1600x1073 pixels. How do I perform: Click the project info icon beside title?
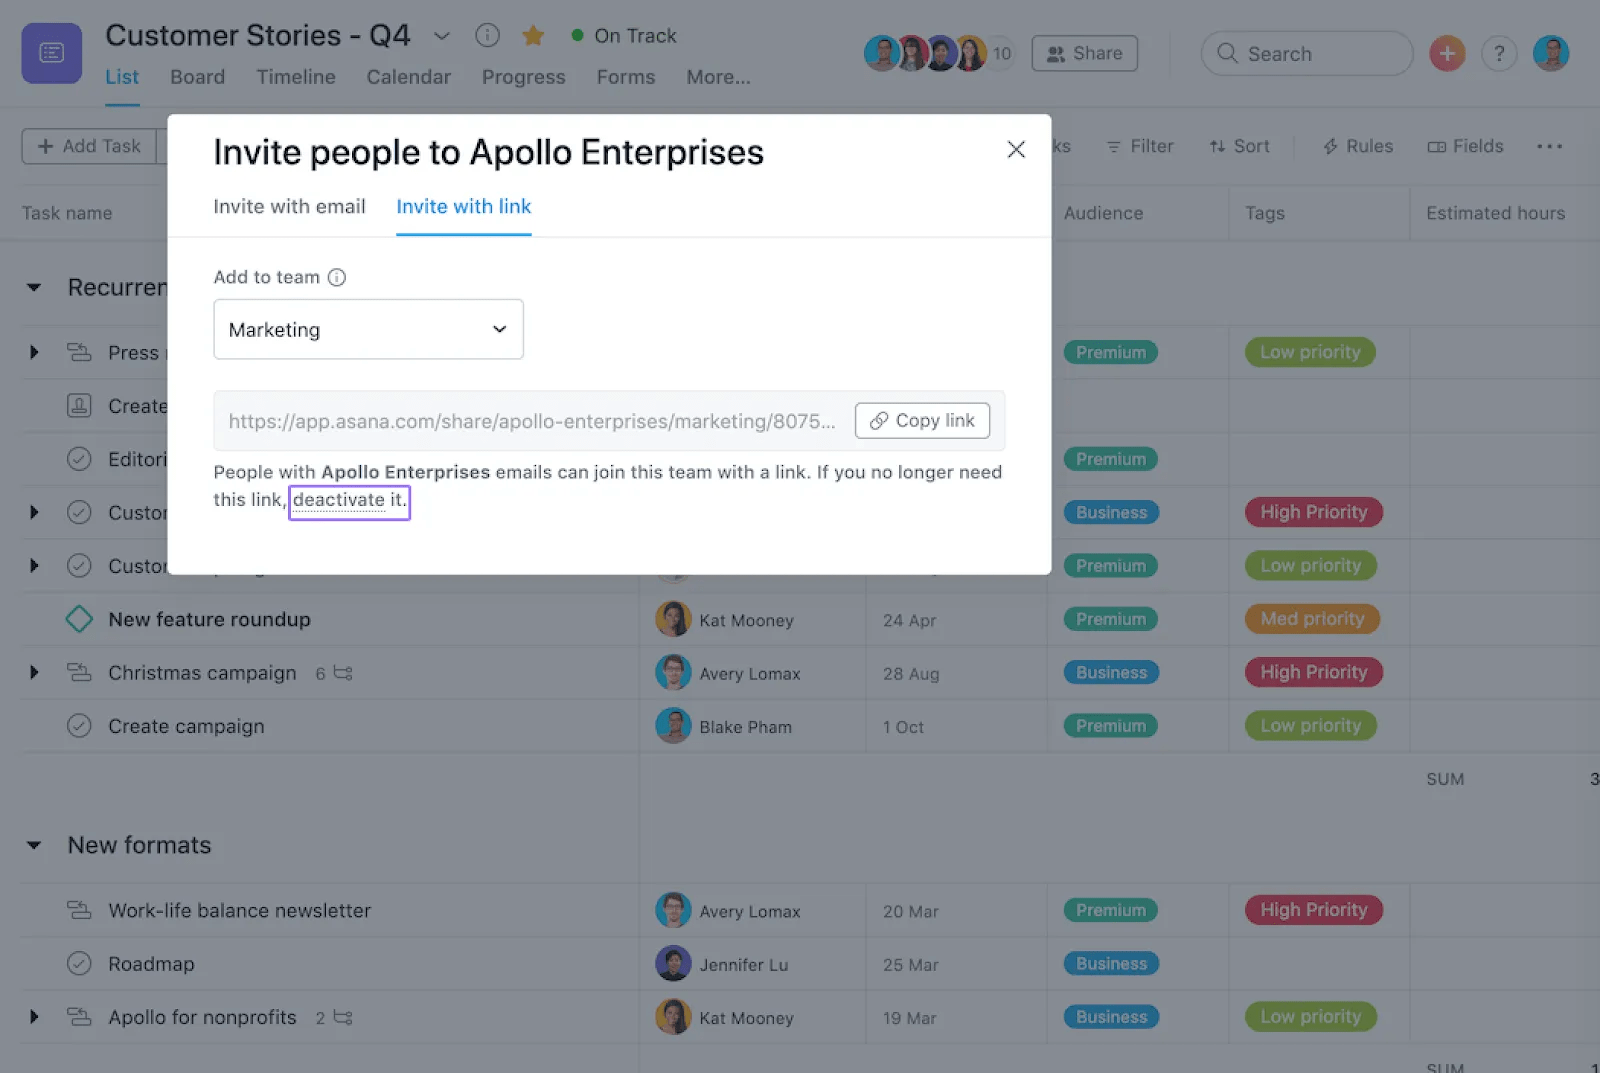[487, 36]
